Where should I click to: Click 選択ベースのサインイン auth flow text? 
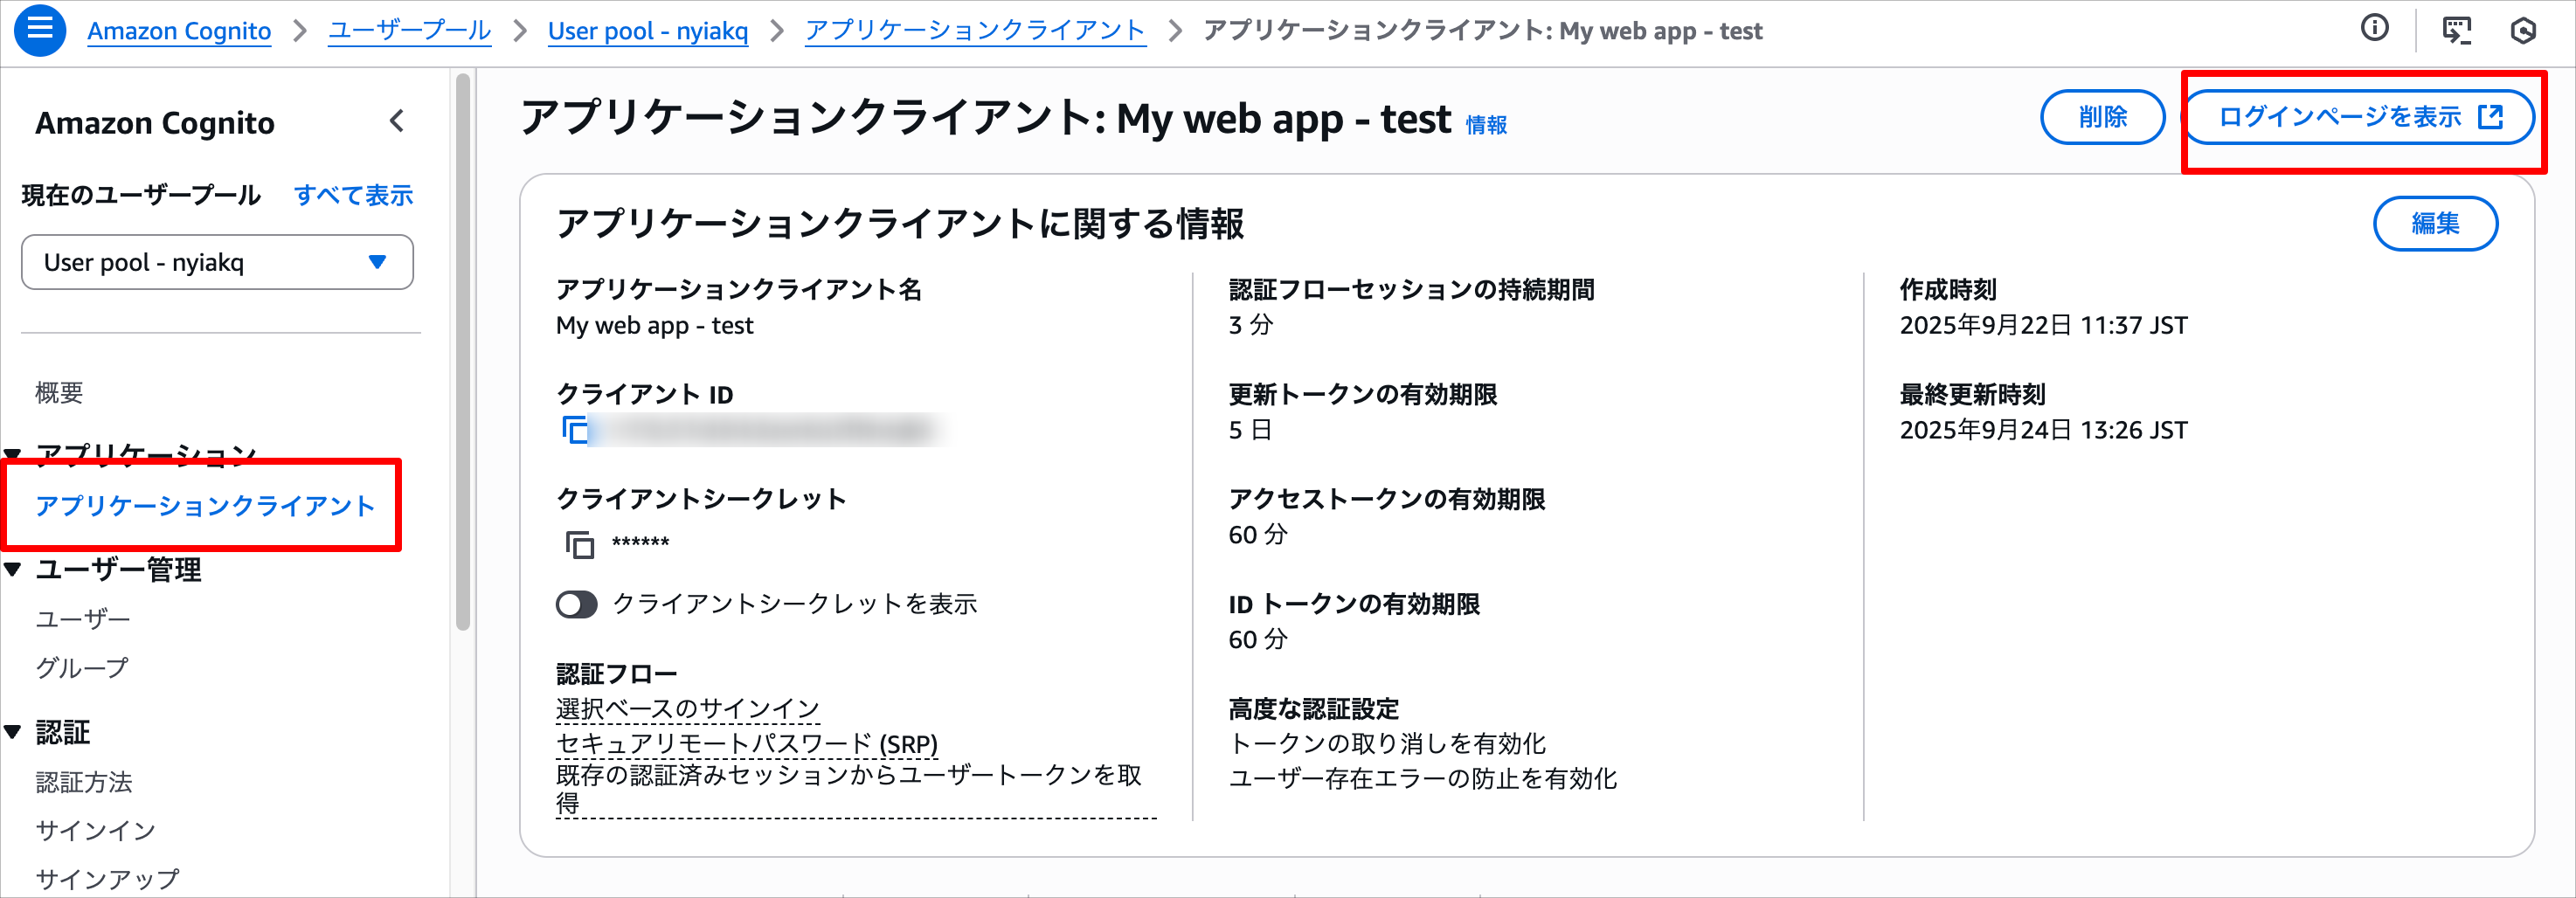pos(688,709)
